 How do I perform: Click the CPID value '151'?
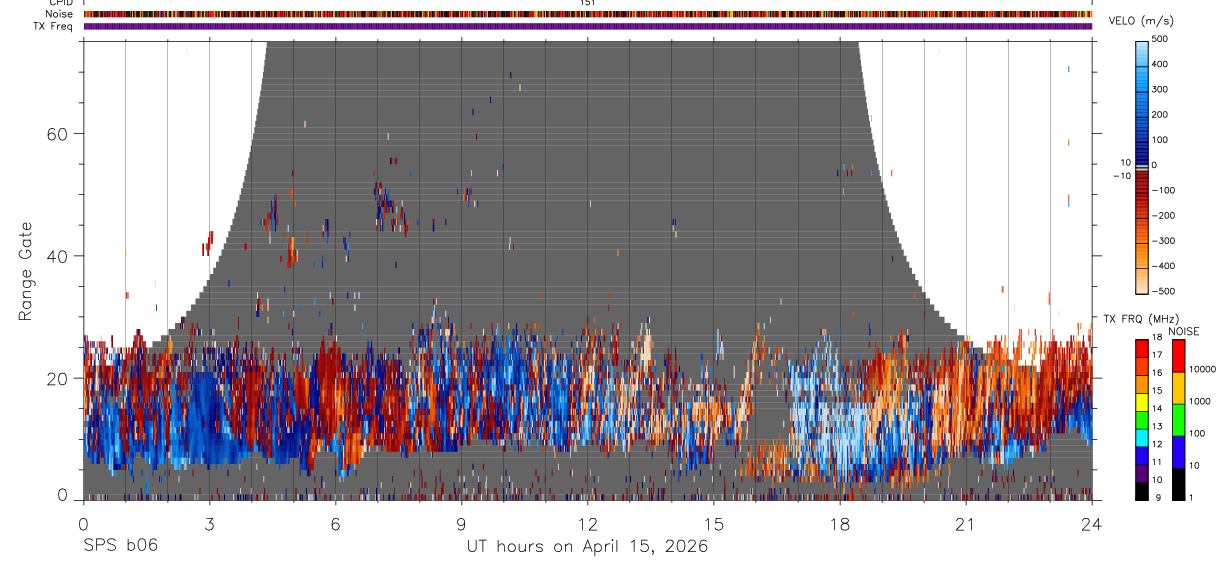click(588, 3)
